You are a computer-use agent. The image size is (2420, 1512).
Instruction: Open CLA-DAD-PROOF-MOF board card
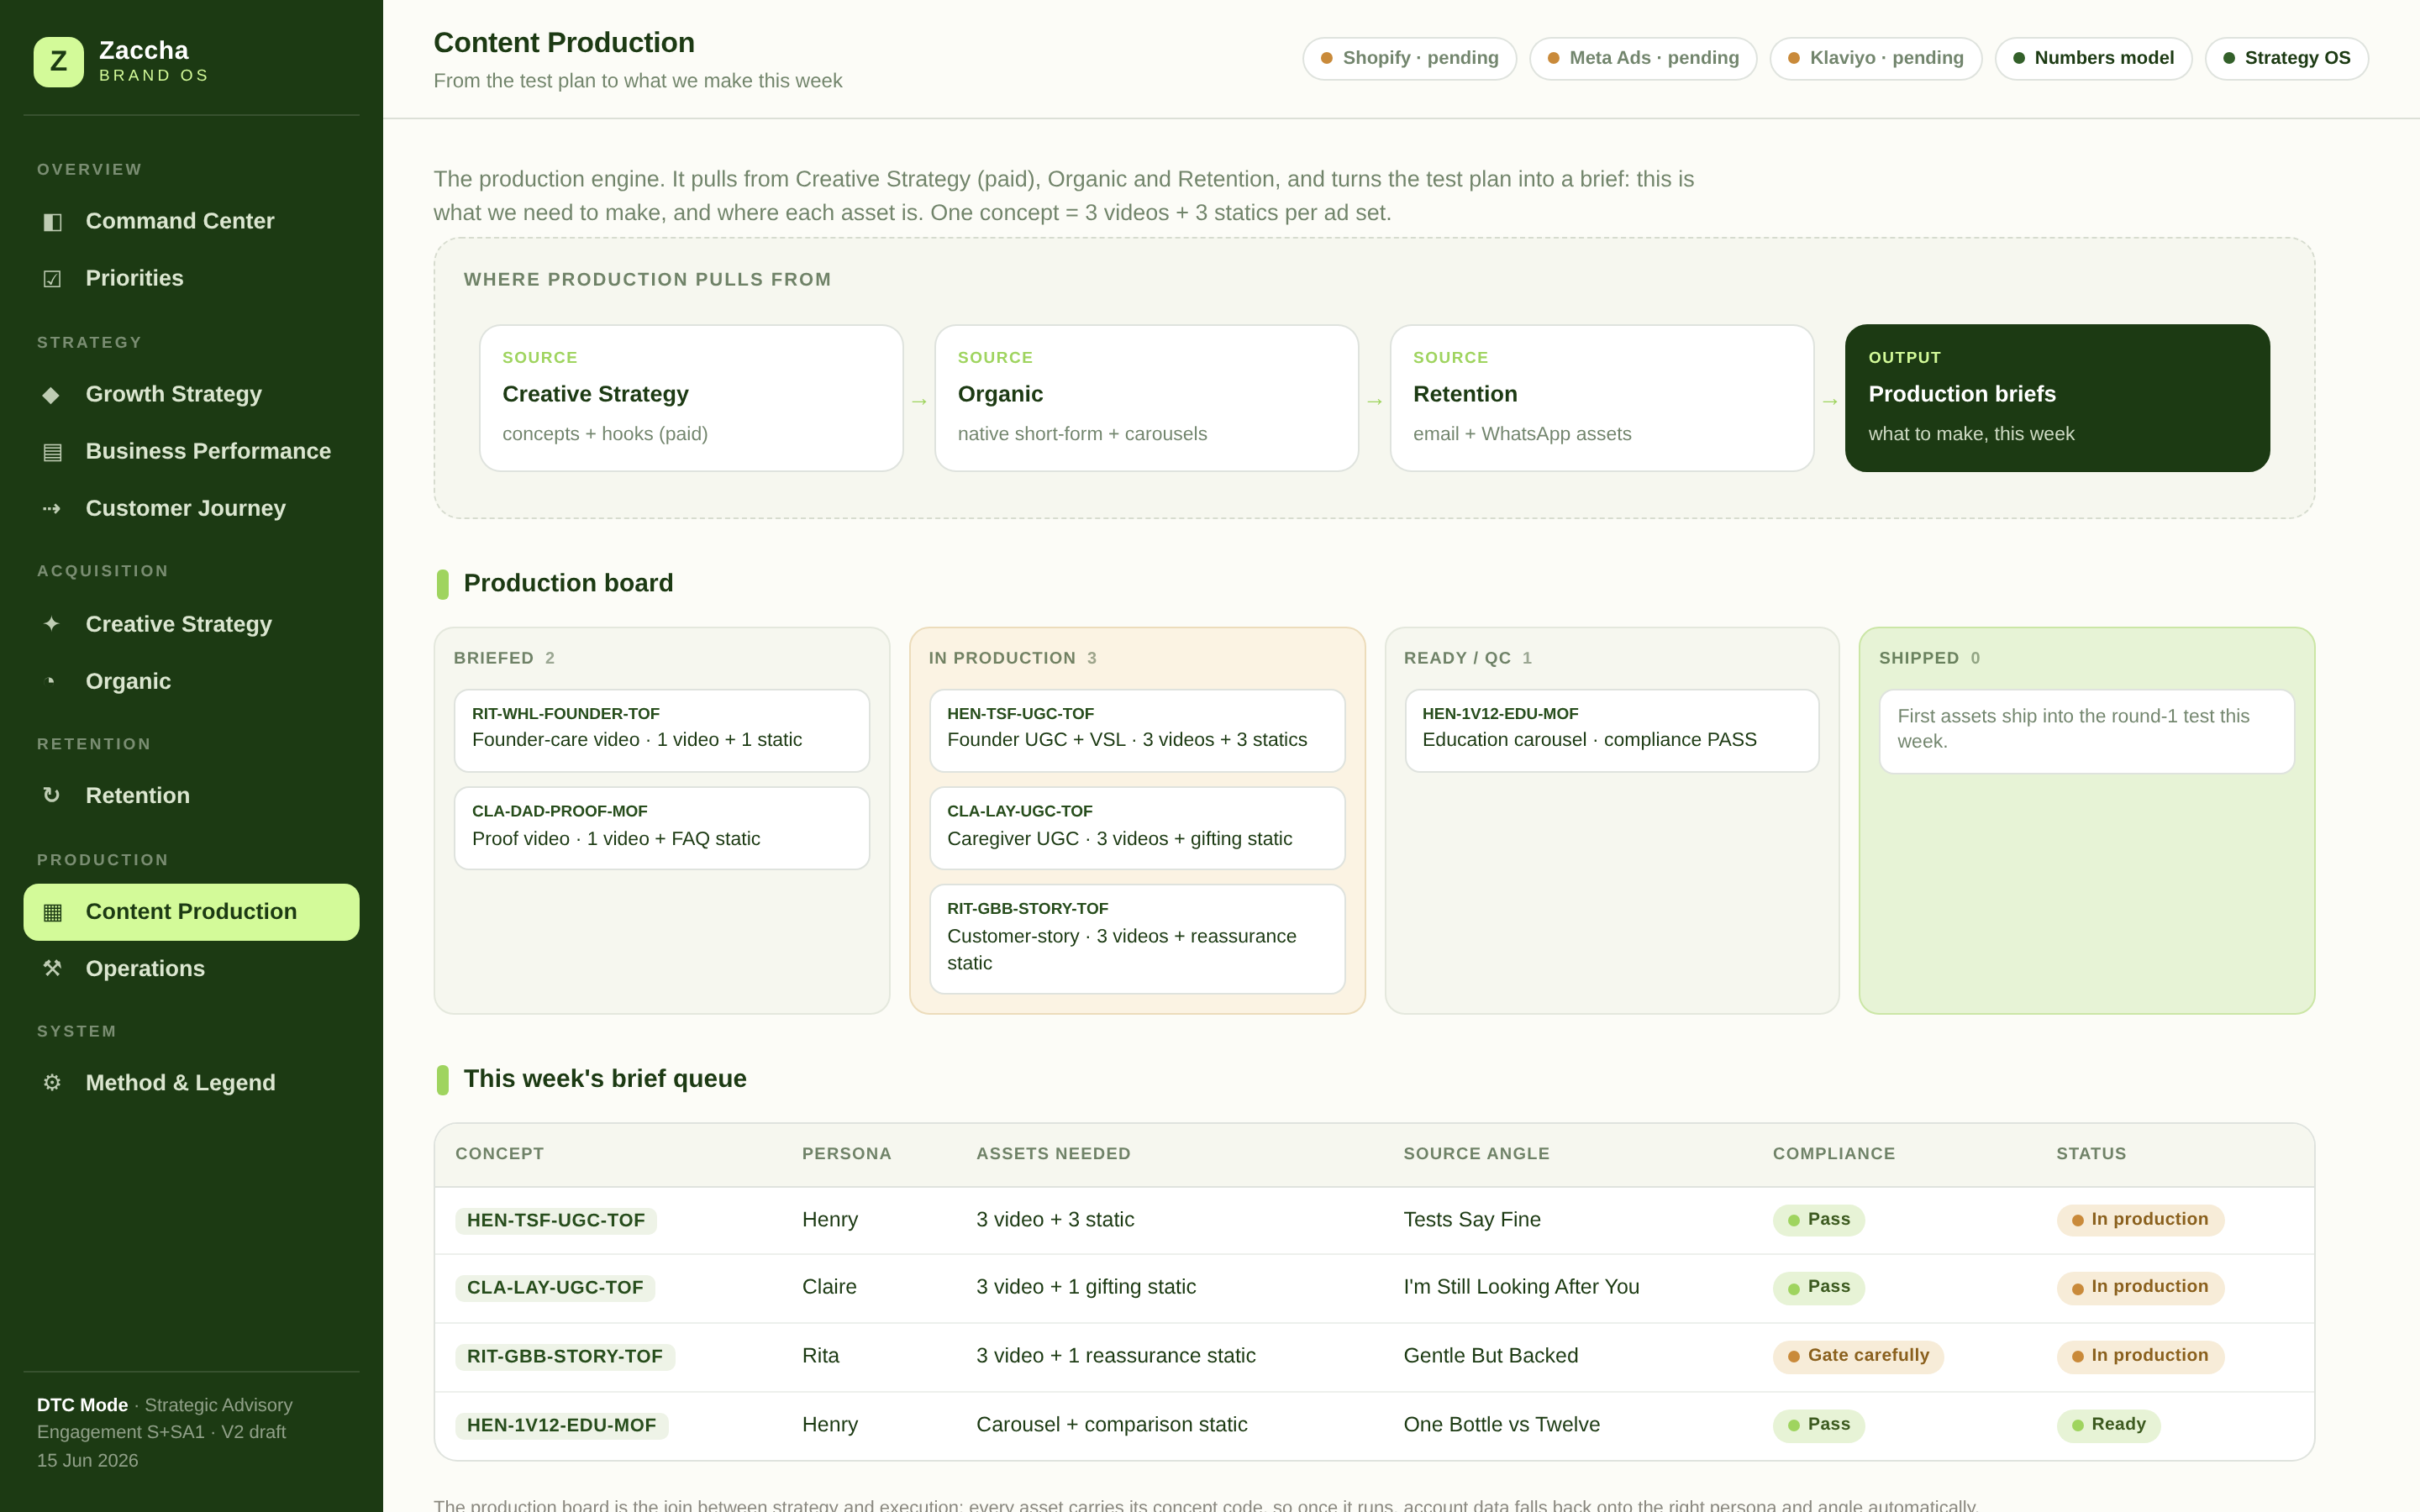coord(661,828)
